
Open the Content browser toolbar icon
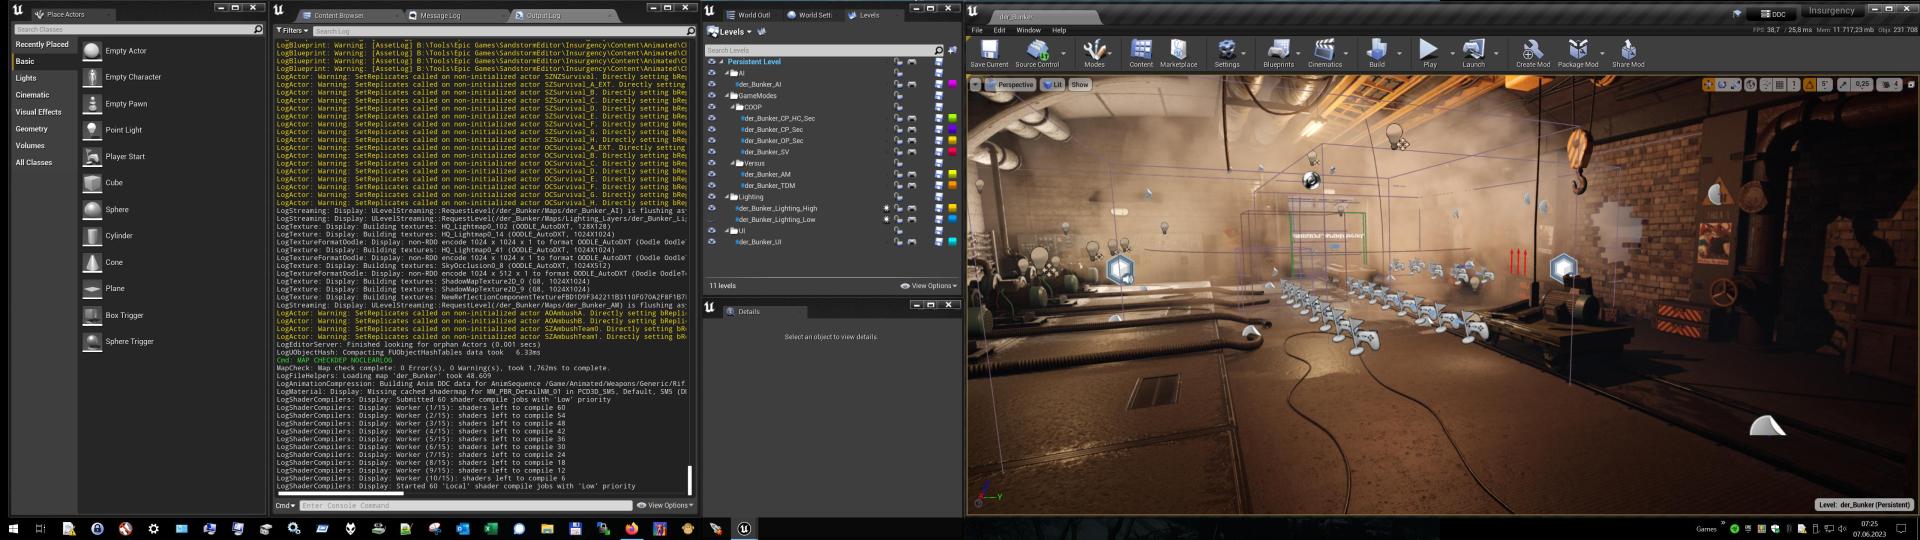(1141, 53)
